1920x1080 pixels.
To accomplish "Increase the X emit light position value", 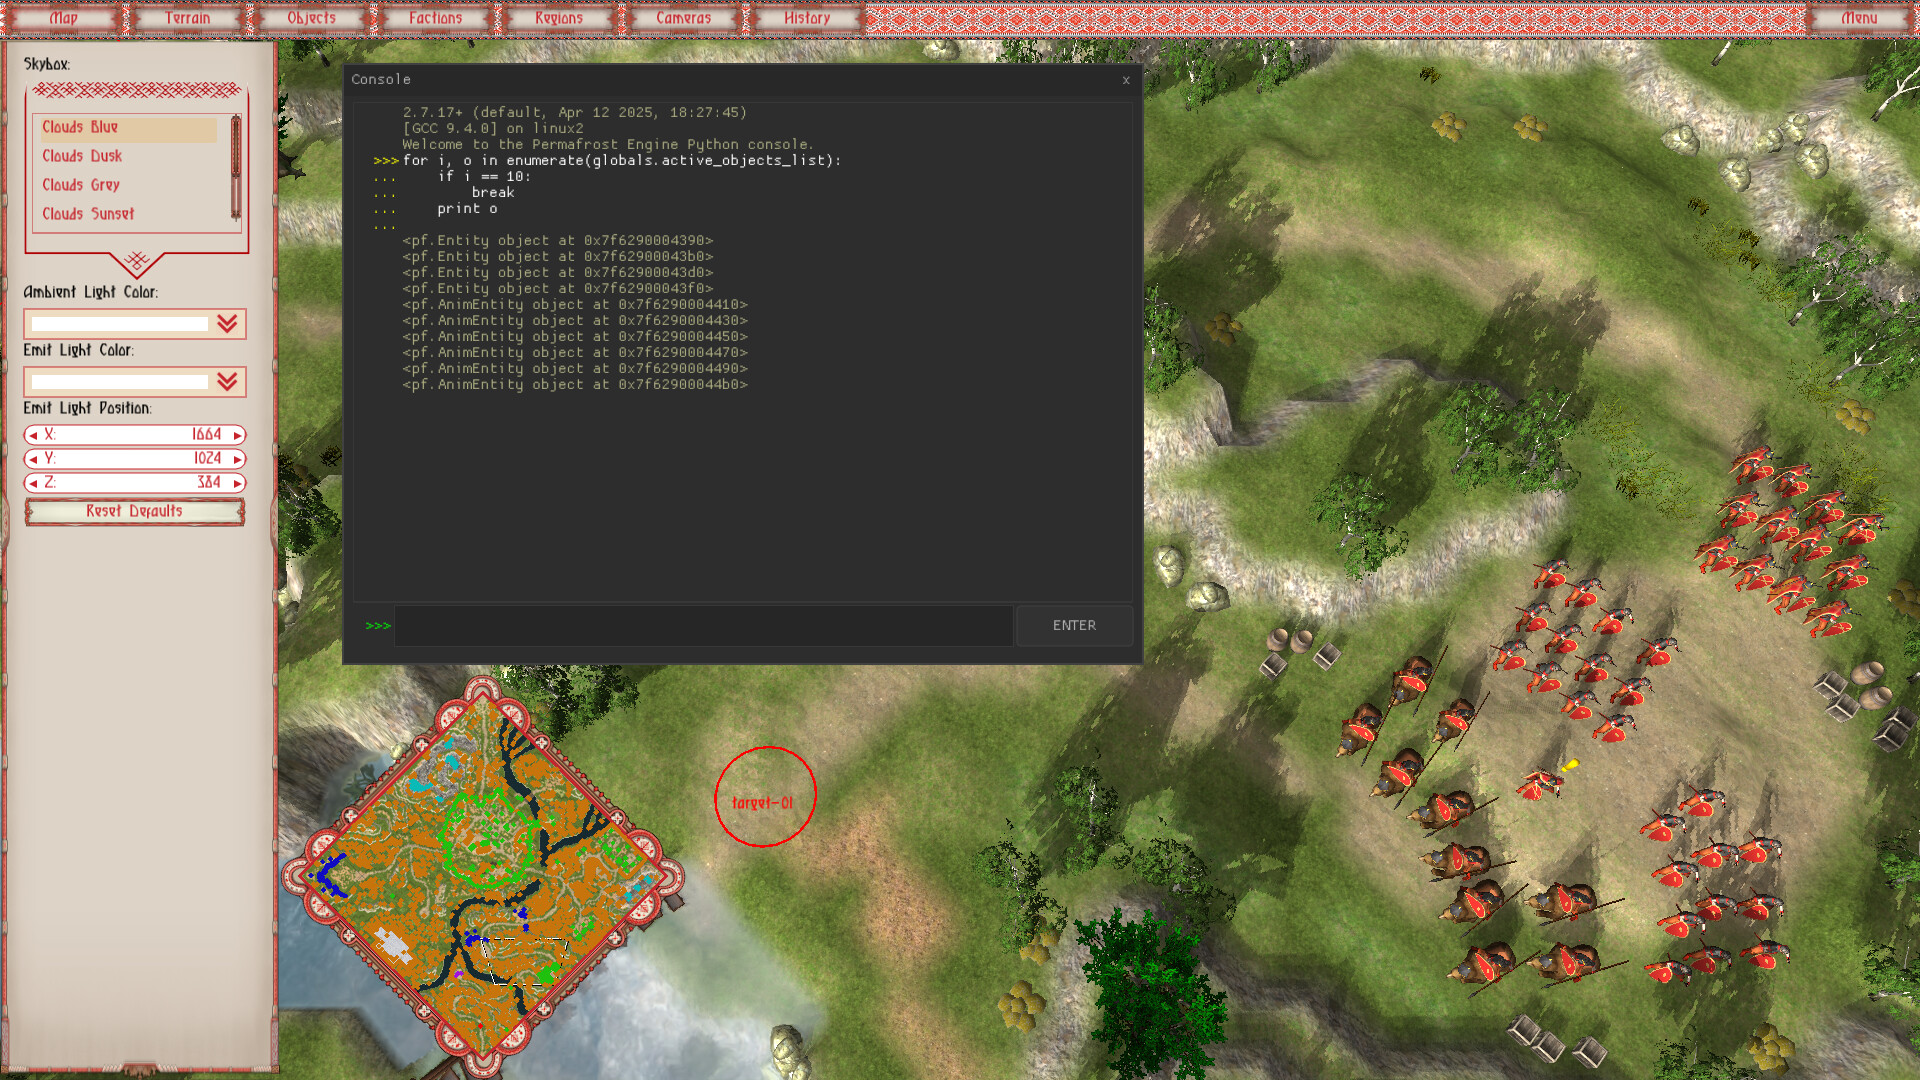I will 236,435.
